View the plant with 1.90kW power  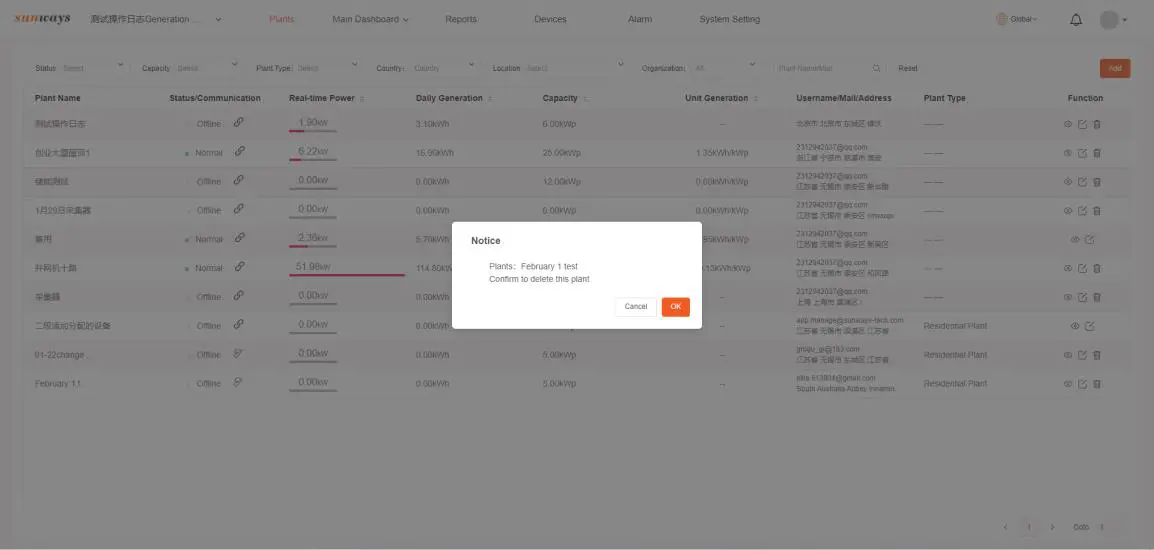click(x=1068, y=124)
